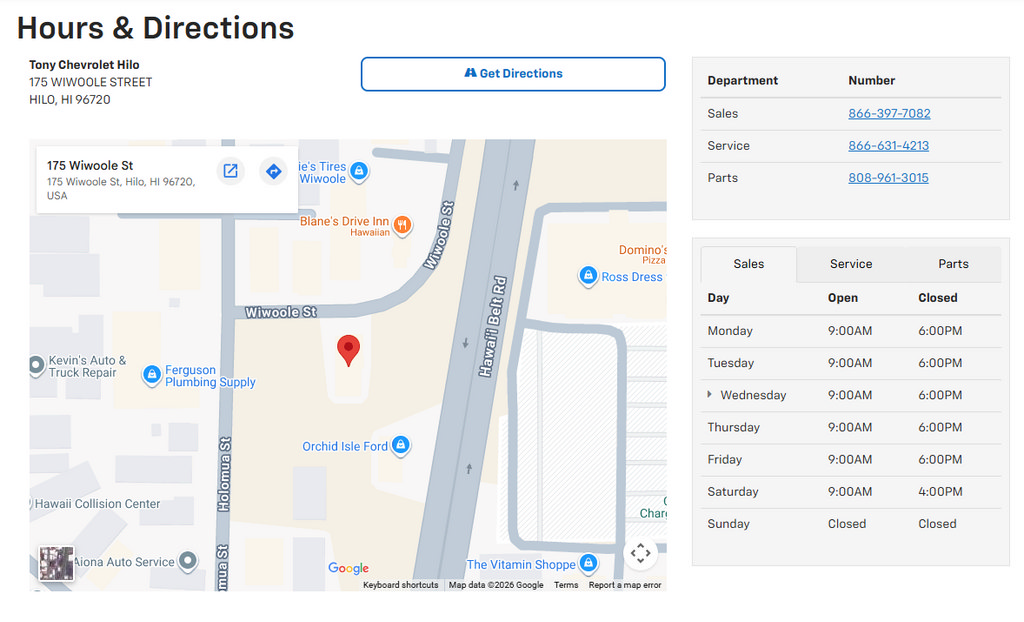This screenshot has width=1024, height=622.
Task: Call Service number 866-631-4213
Action: (888, 146)
